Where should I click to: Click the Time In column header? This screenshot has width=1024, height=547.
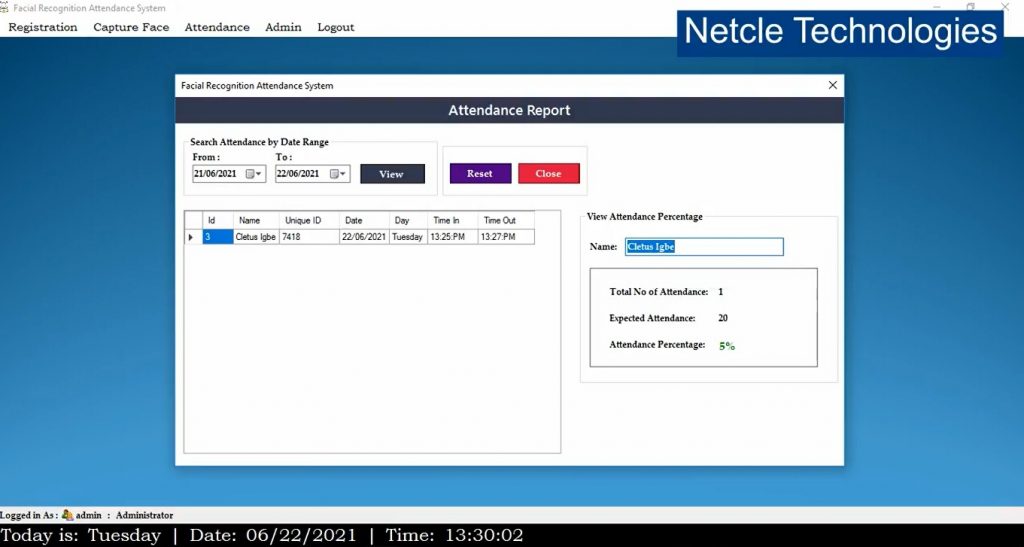point(453,221)
